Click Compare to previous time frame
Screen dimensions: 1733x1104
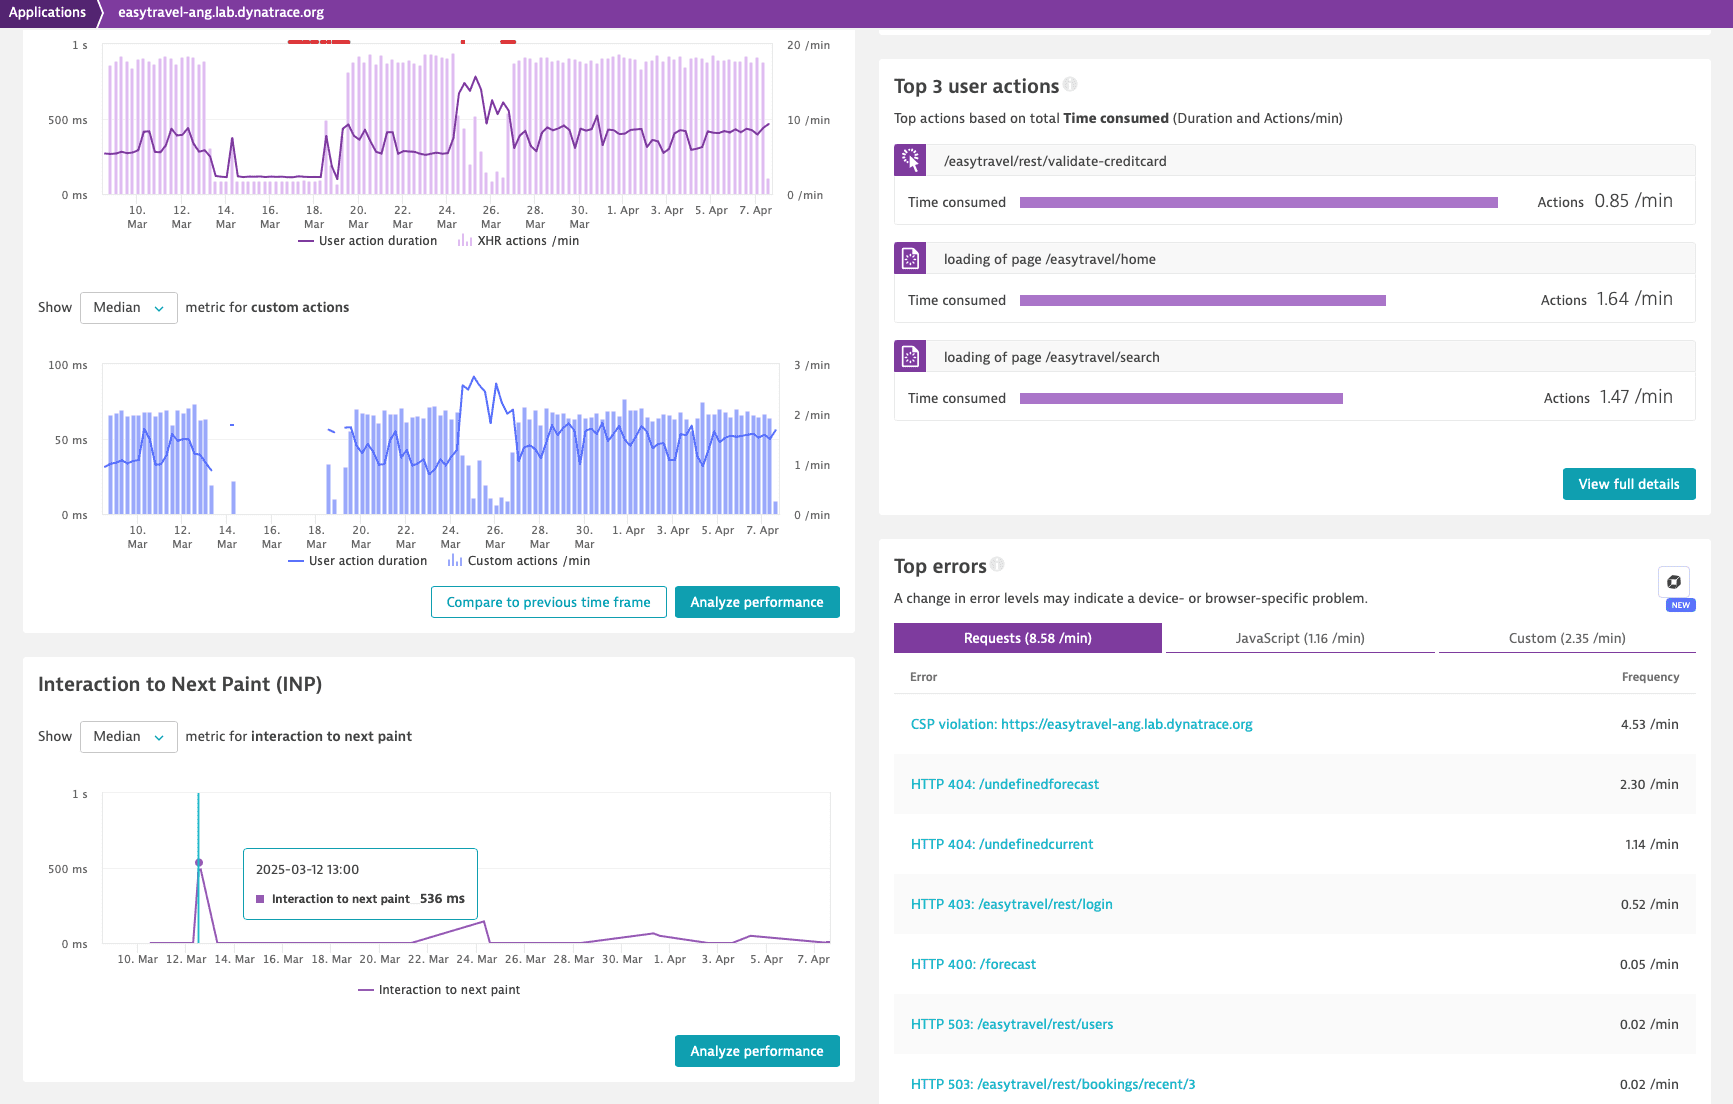pos(548,602)
